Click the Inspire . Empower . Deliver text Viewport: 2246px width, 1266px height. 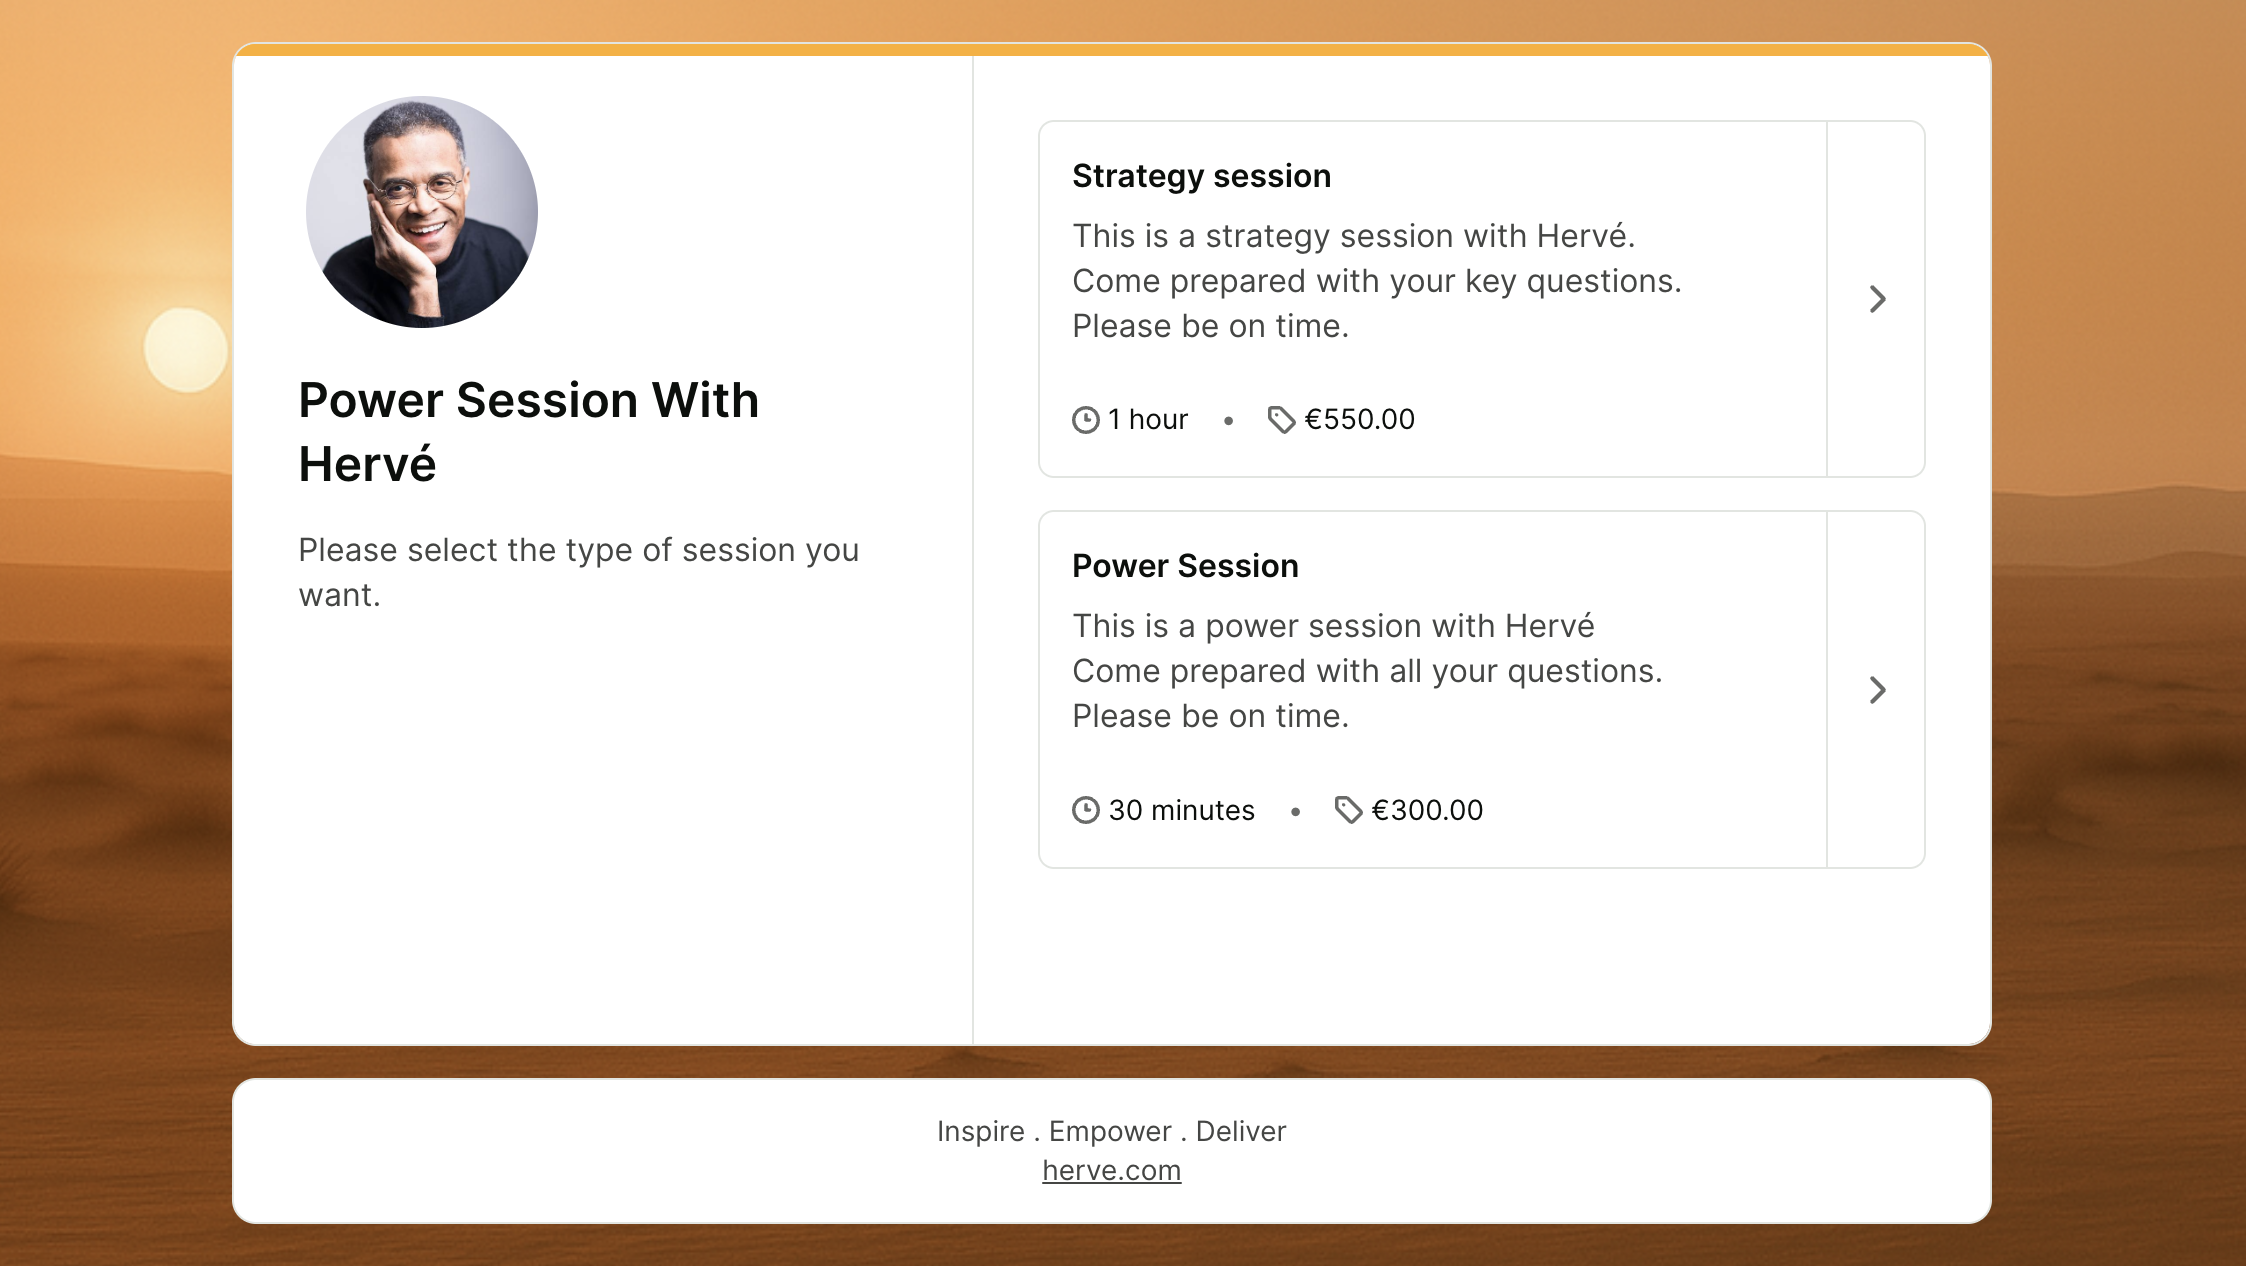click(1111, 1131)
